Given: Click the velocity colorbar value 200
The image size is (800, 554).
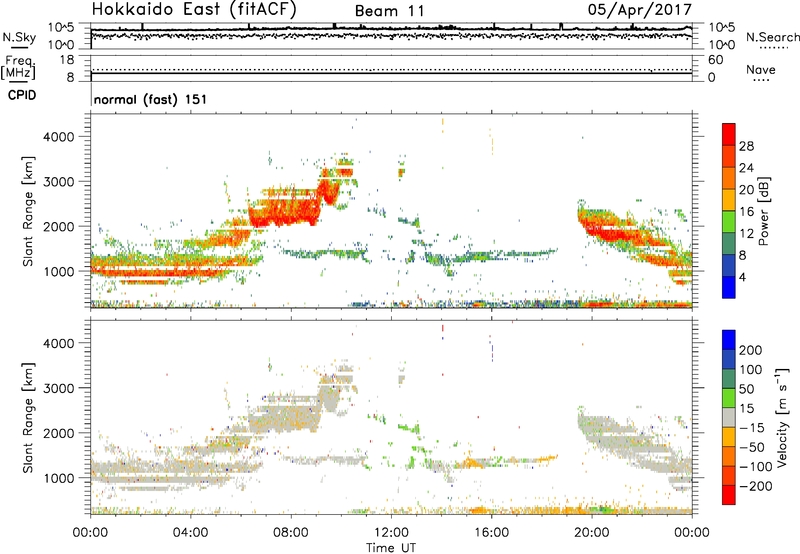Looking at the screenshot, I should pos(751,350).
